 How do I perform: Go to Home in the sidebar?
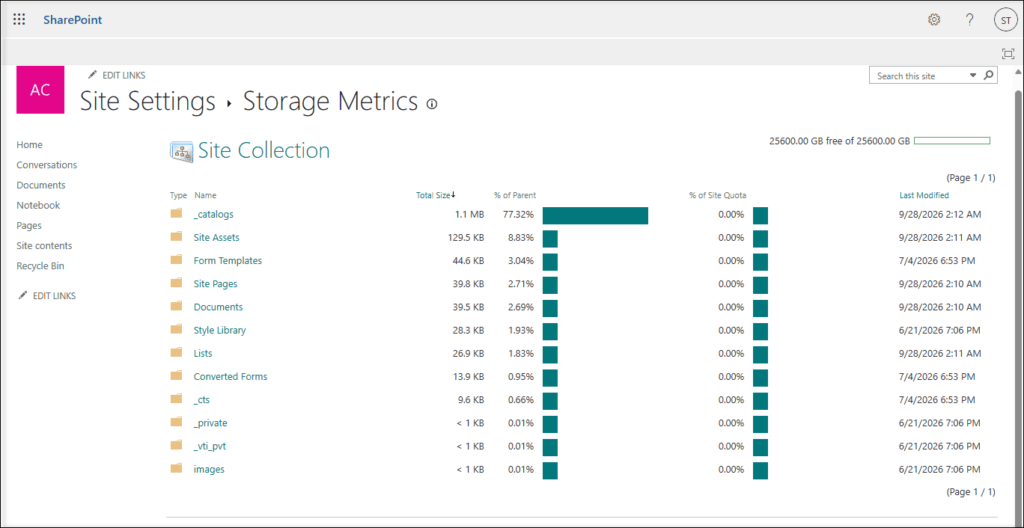click(x=29, y=144)
